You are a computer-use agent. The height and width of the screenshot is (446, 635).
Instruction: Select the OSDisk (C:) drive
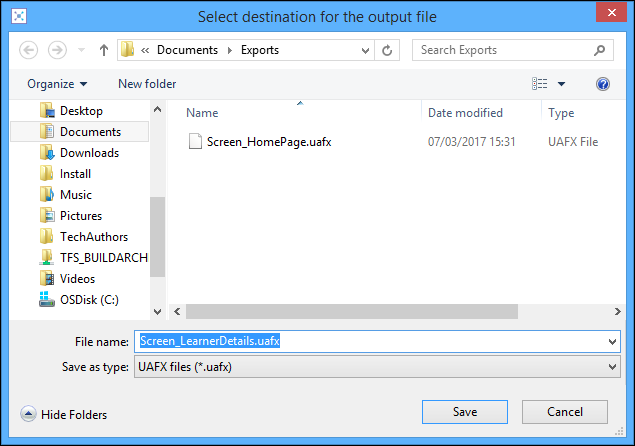(x=89, y=300)
